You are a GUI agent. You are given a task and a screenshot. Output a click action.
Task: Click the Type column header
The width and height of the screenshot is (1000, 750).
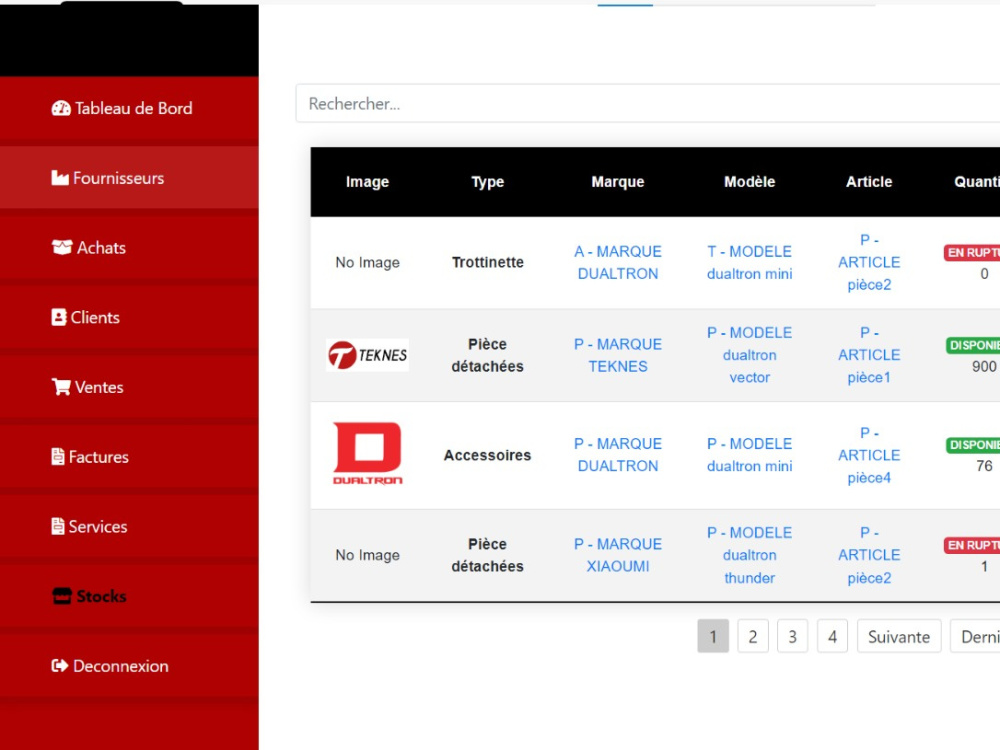click(x=488, y=182)
